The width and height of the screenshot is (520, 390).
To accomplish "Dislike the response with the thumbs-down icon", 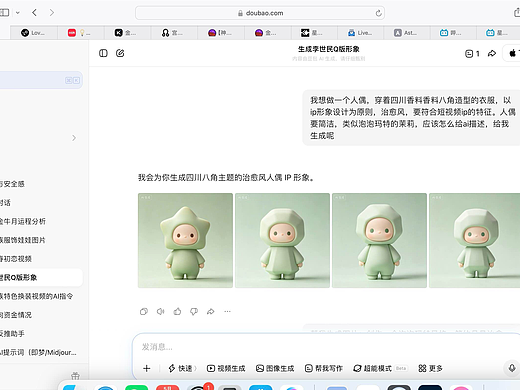I will coord(194,311).
